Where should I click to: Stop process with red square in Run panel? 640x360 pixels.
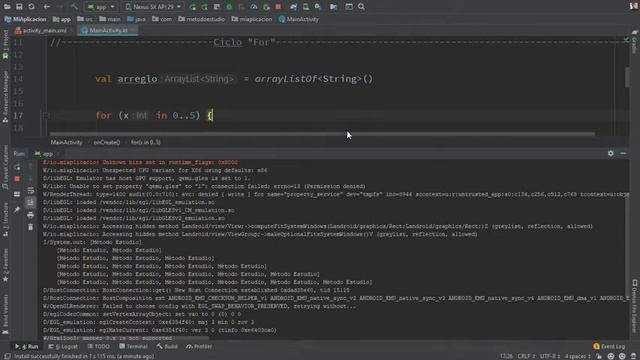tap(17, 179)
